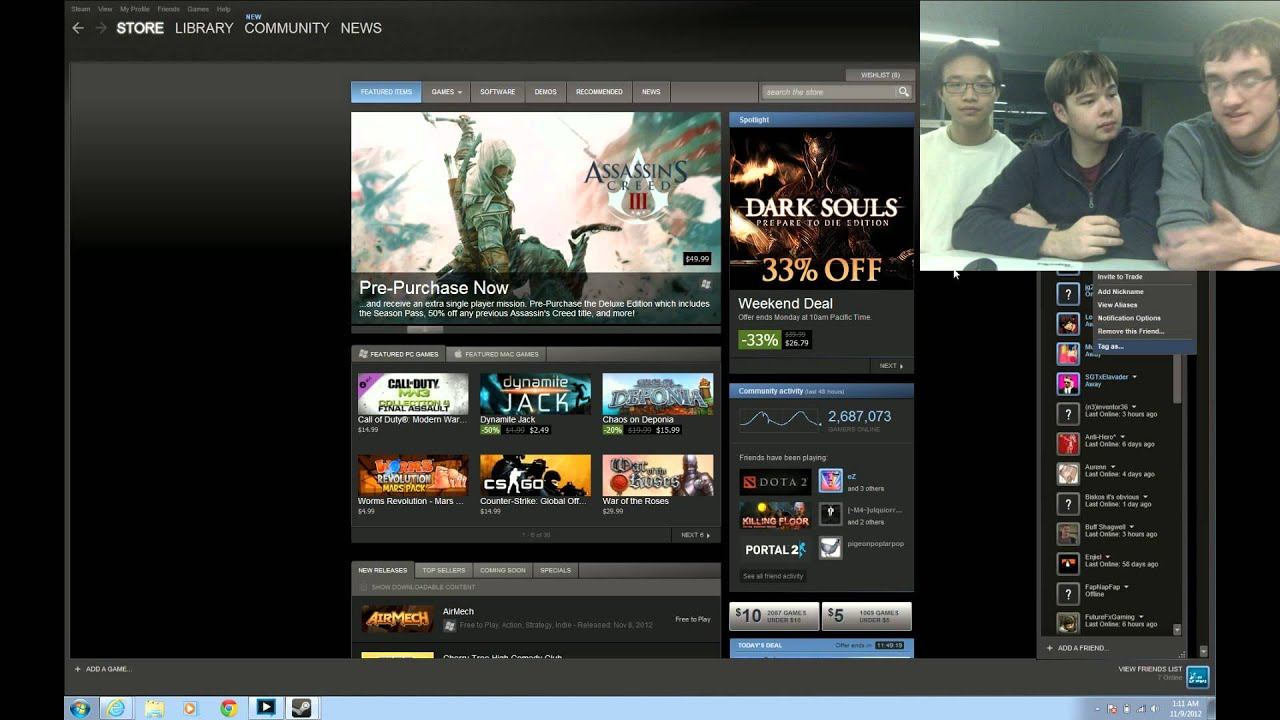Click (n3)inventor36's question-mark avatar

pos(1068,413)
